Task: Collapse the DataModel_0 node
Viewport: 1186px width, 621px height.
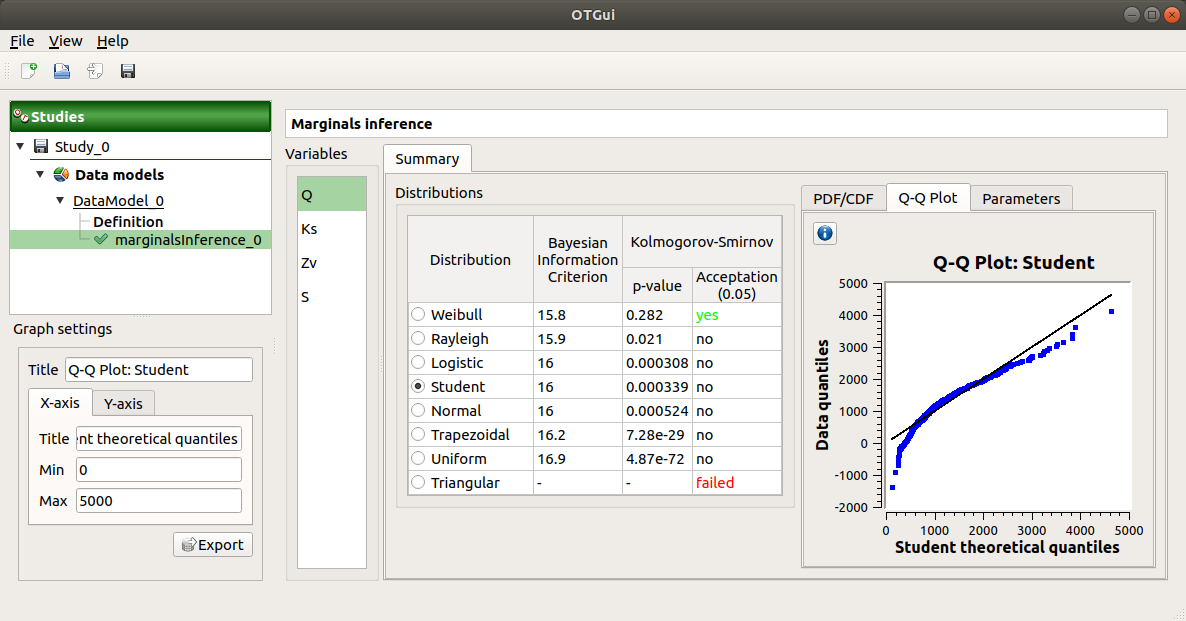Action: click(x=59, y=200)
